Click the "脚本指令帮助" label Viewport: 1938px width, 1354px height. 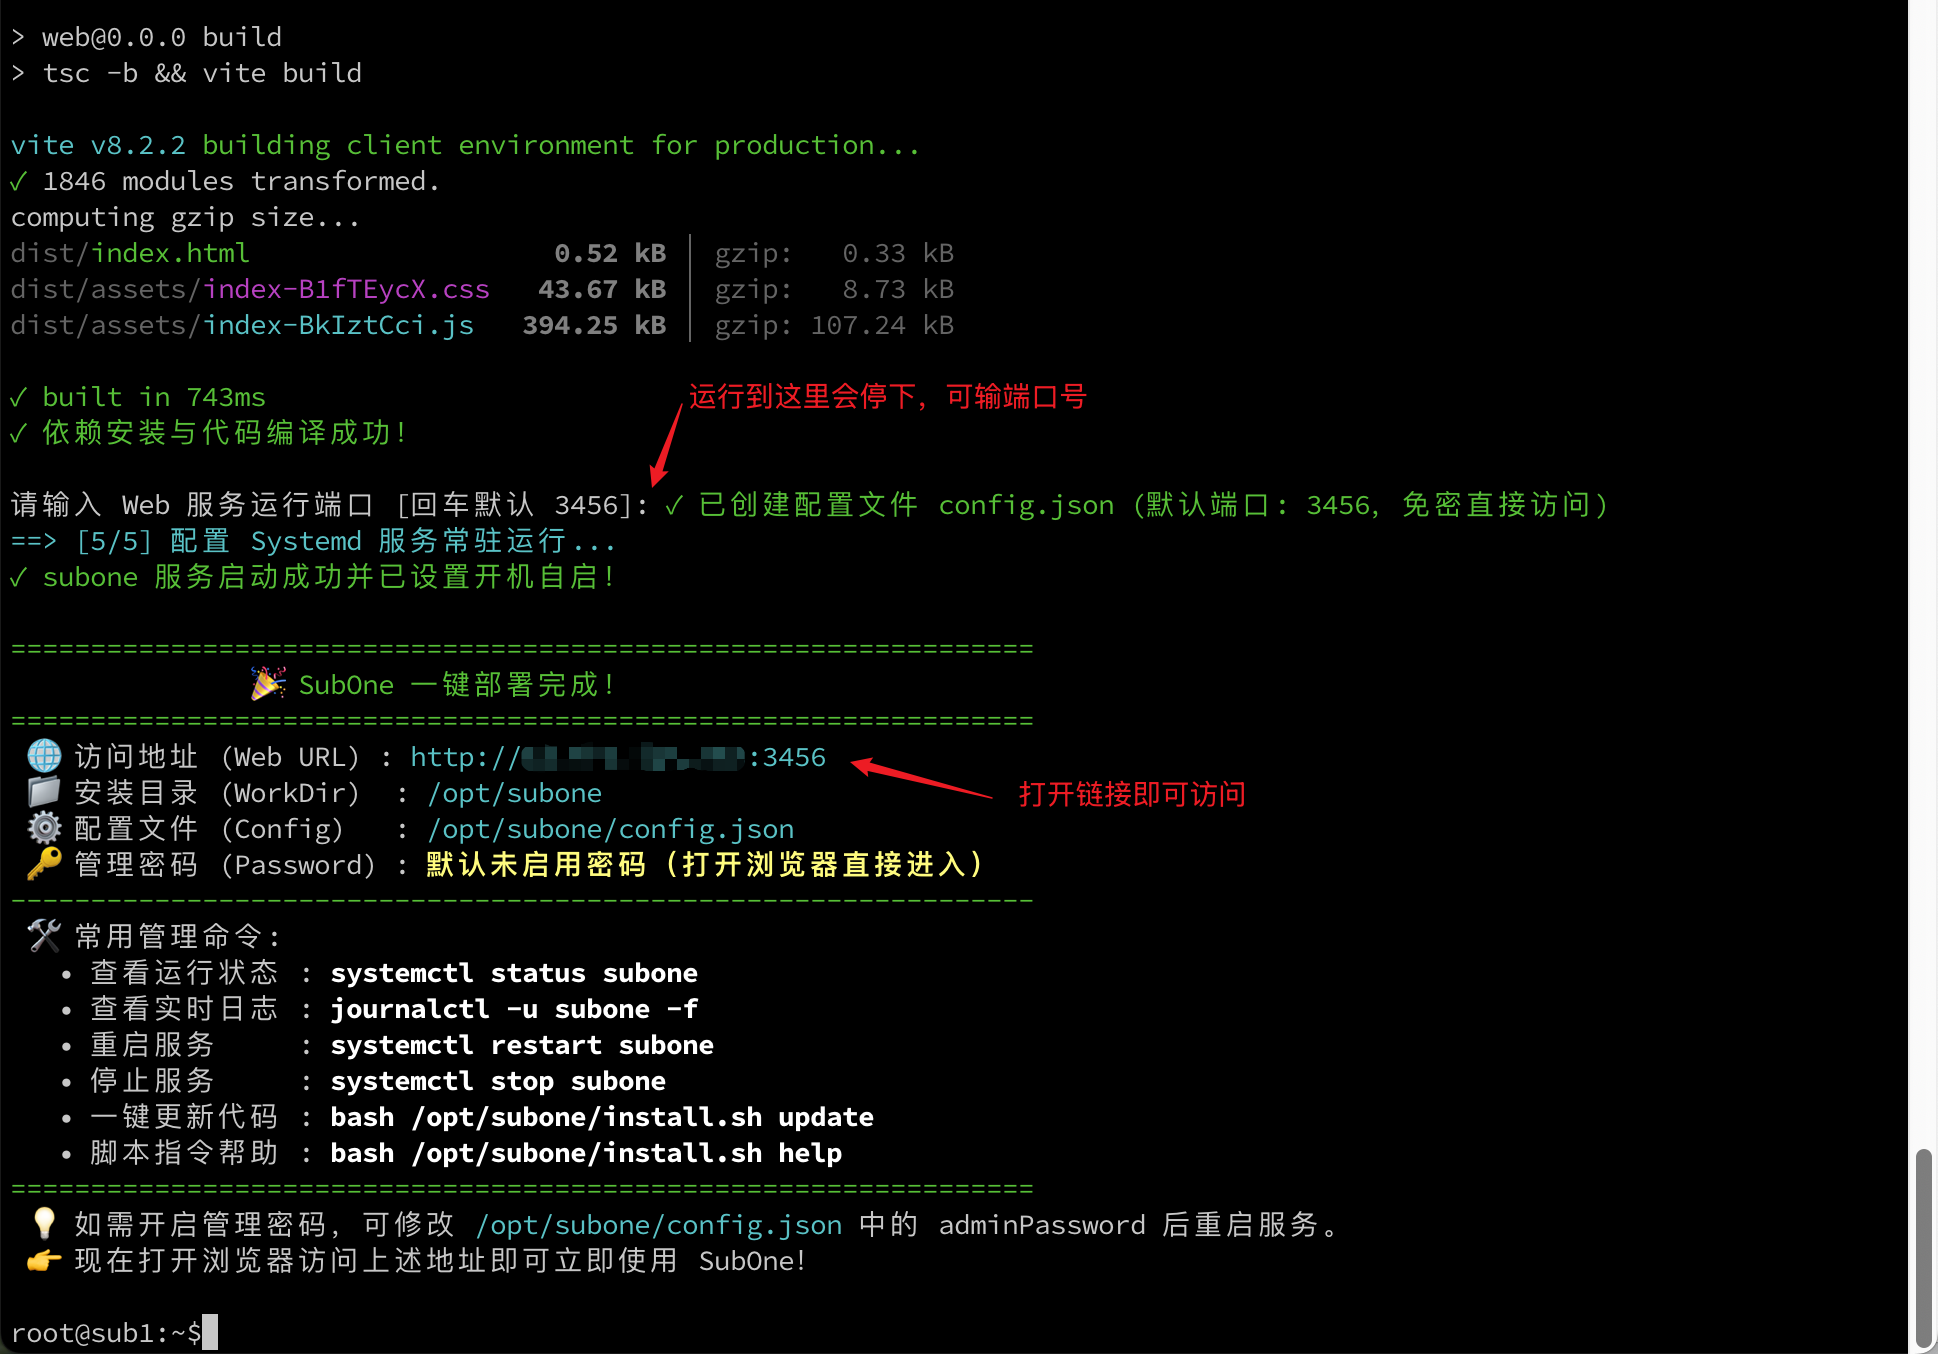184,1153
